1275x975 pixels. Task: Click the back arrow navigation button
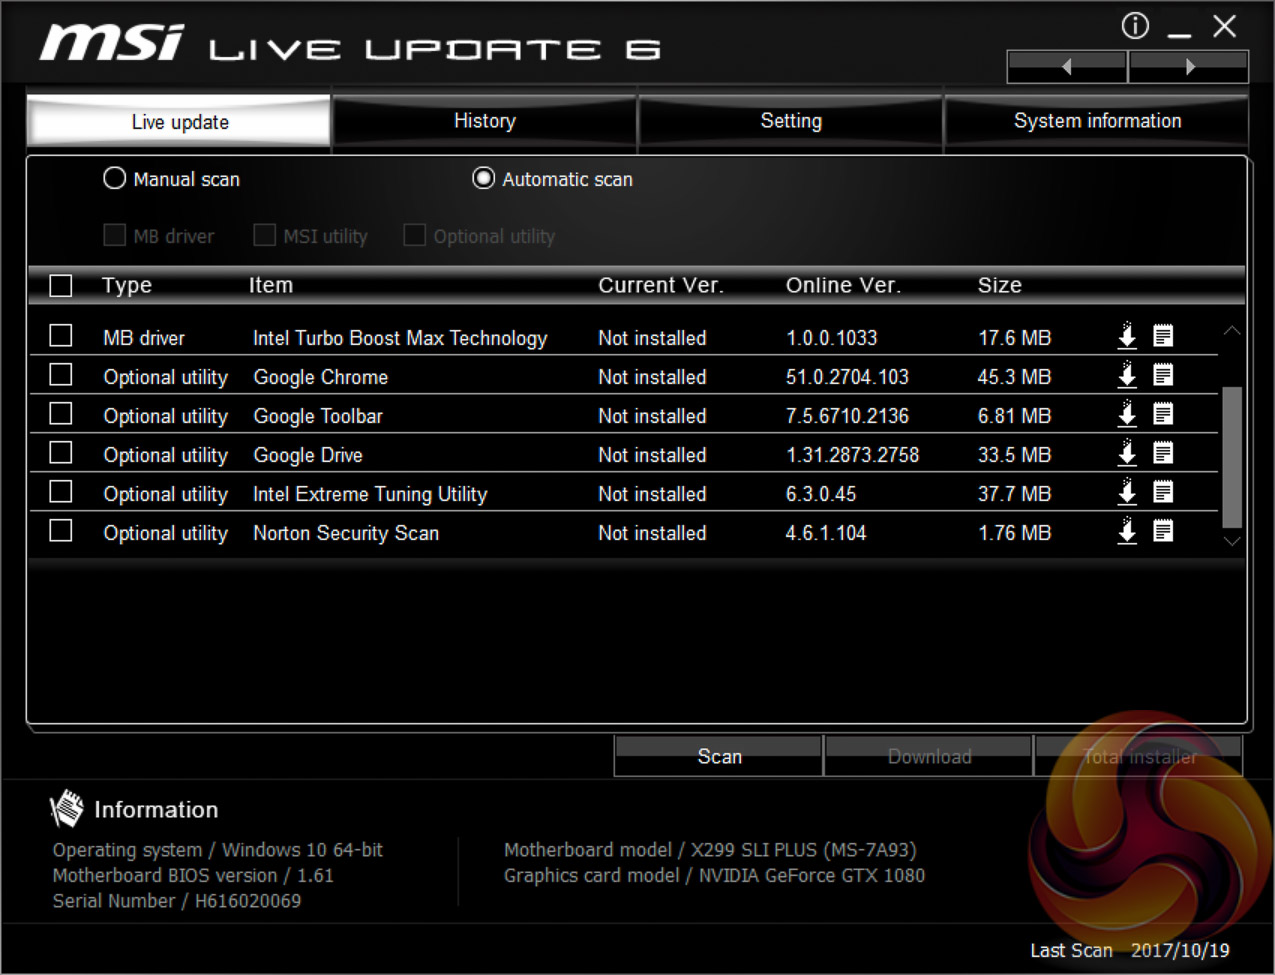coord(1067,67)
